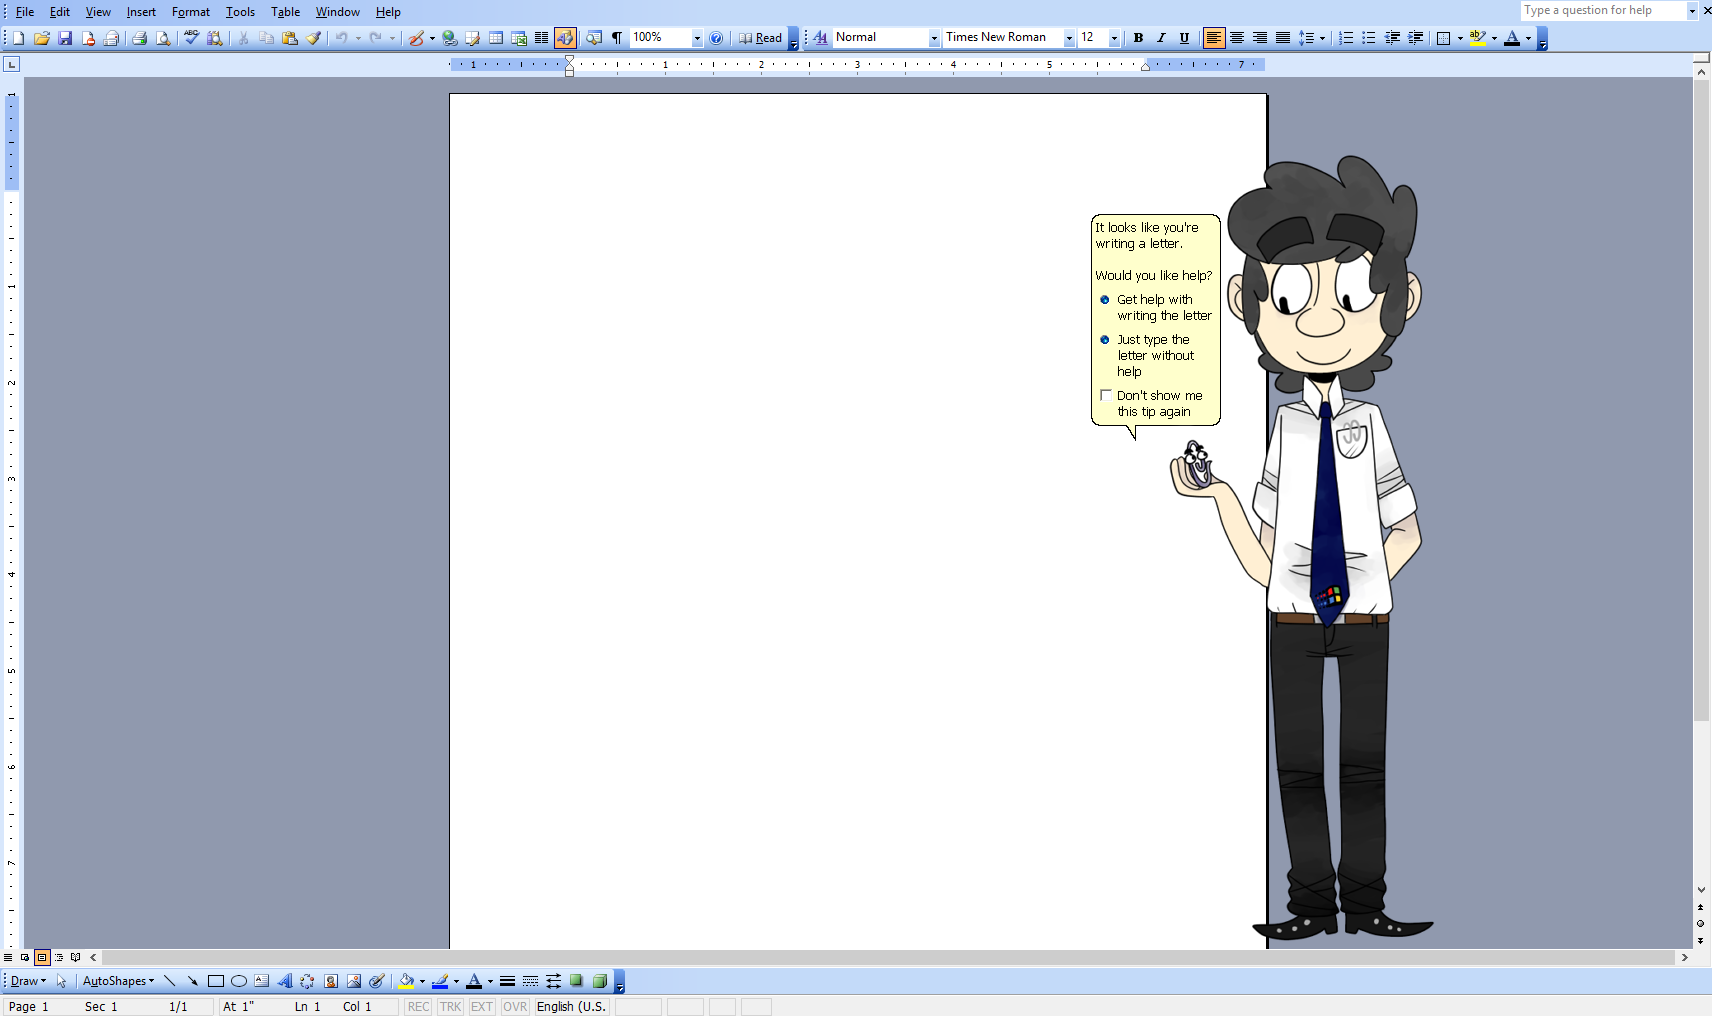Open the Draw menu
The image size is (1712, 1017).
pyautogui.click(x=28, y=981)
